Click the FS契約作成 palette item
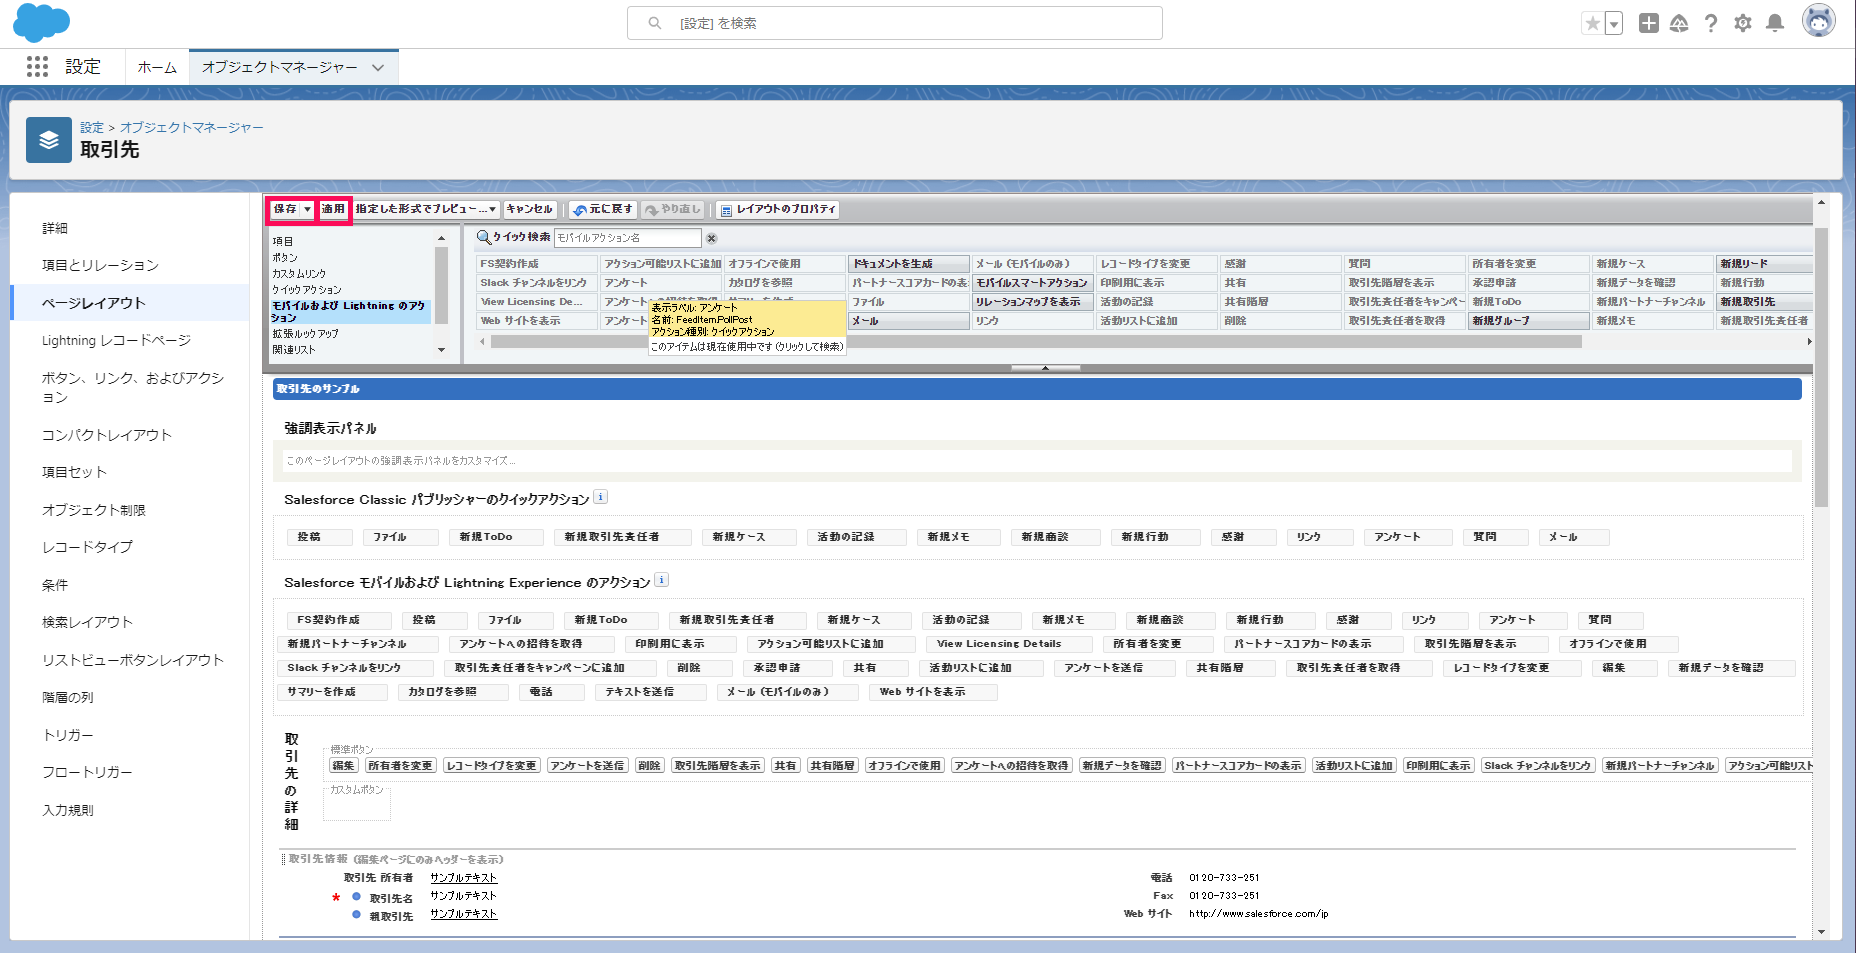 click(x=537, y=264)
